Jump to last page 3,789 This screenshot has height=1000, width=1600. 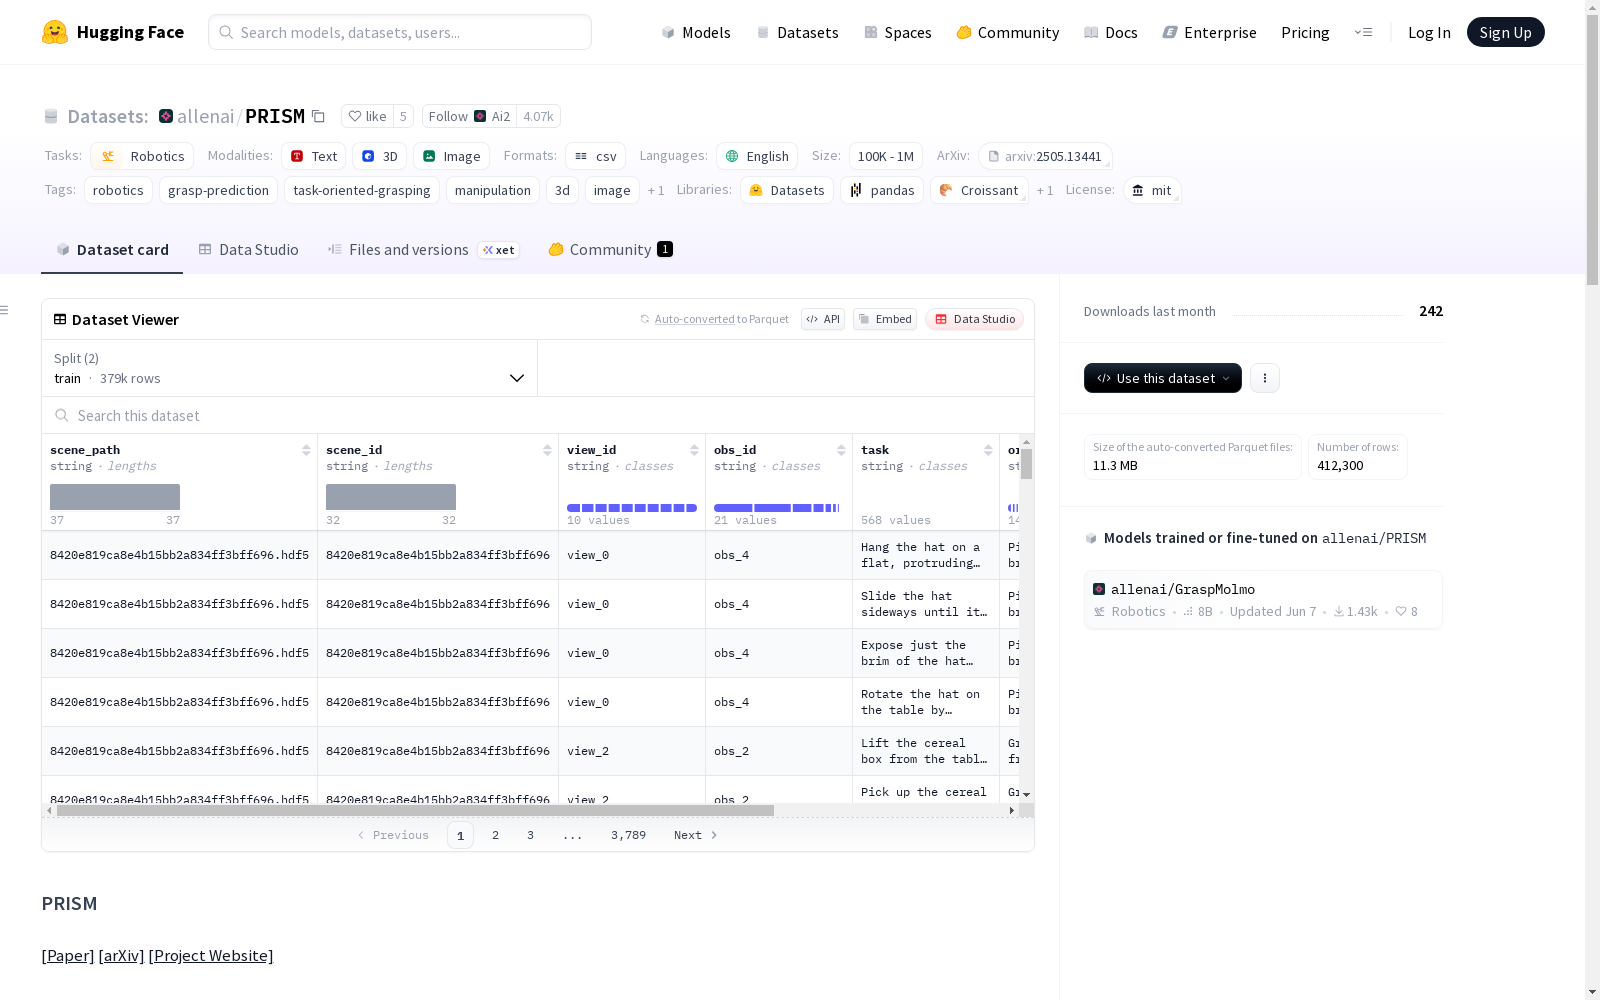pos(628,835)
